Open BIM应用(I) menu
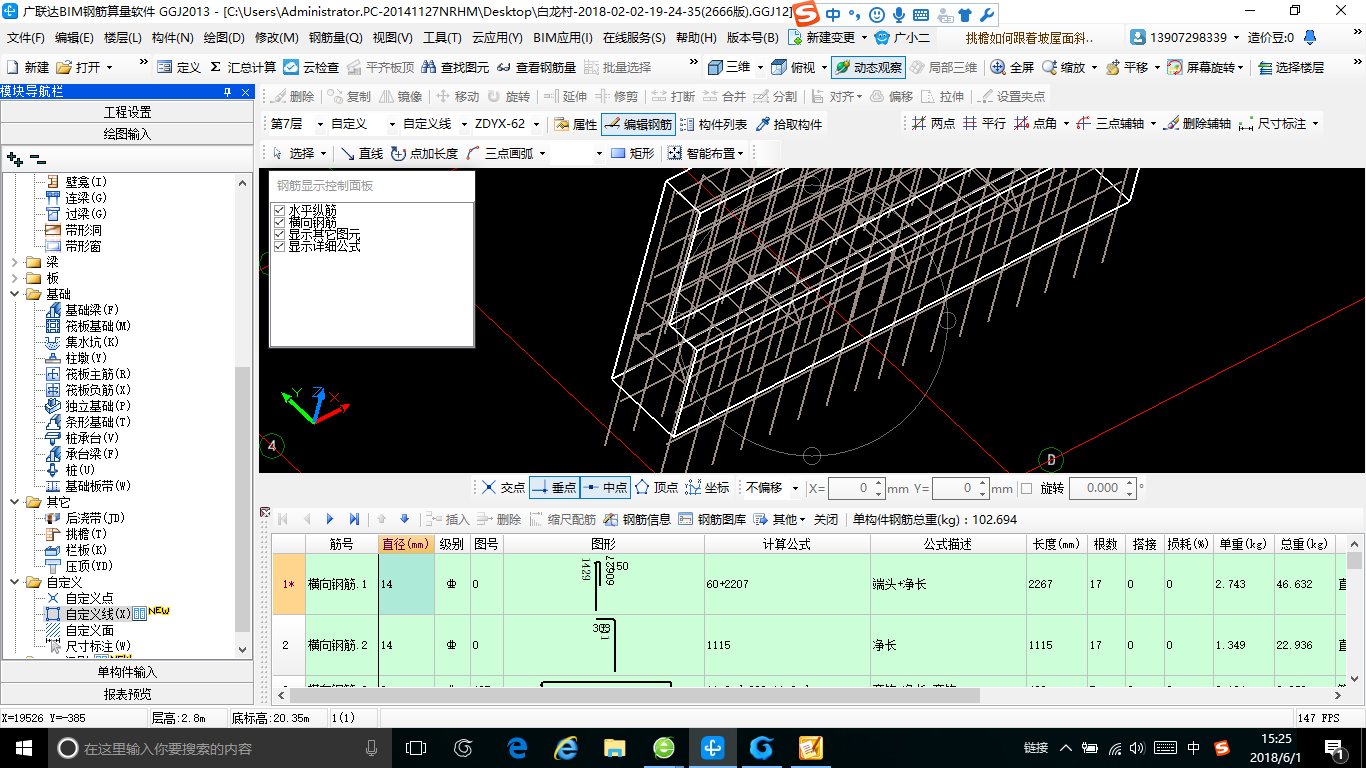 563,38
